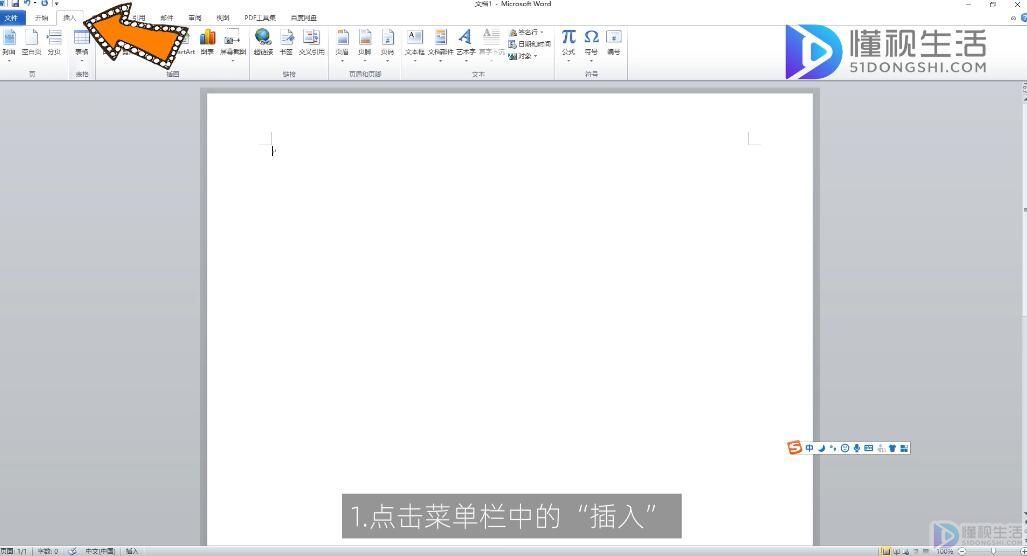Insert date and time (日期和时间)

click(x=530, y=44)
